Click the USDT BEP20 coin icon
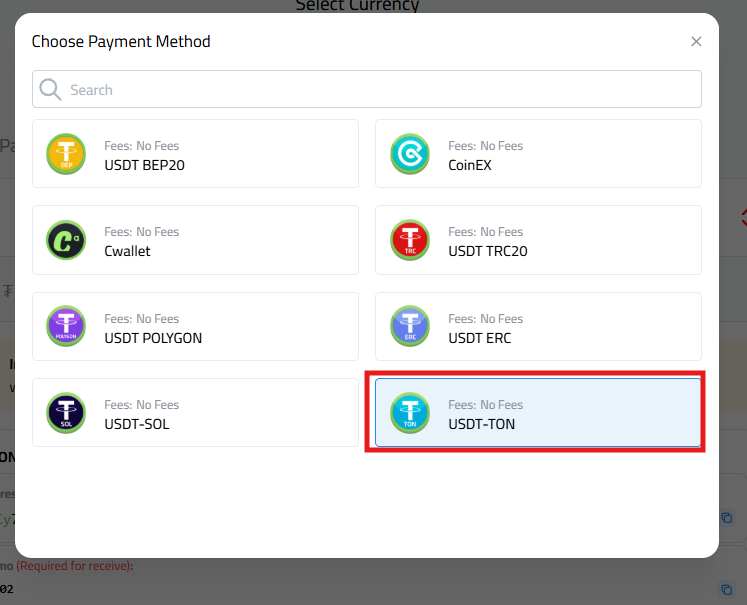The width and height of the screenshot is (747, 605). click(x=66, y=154)
